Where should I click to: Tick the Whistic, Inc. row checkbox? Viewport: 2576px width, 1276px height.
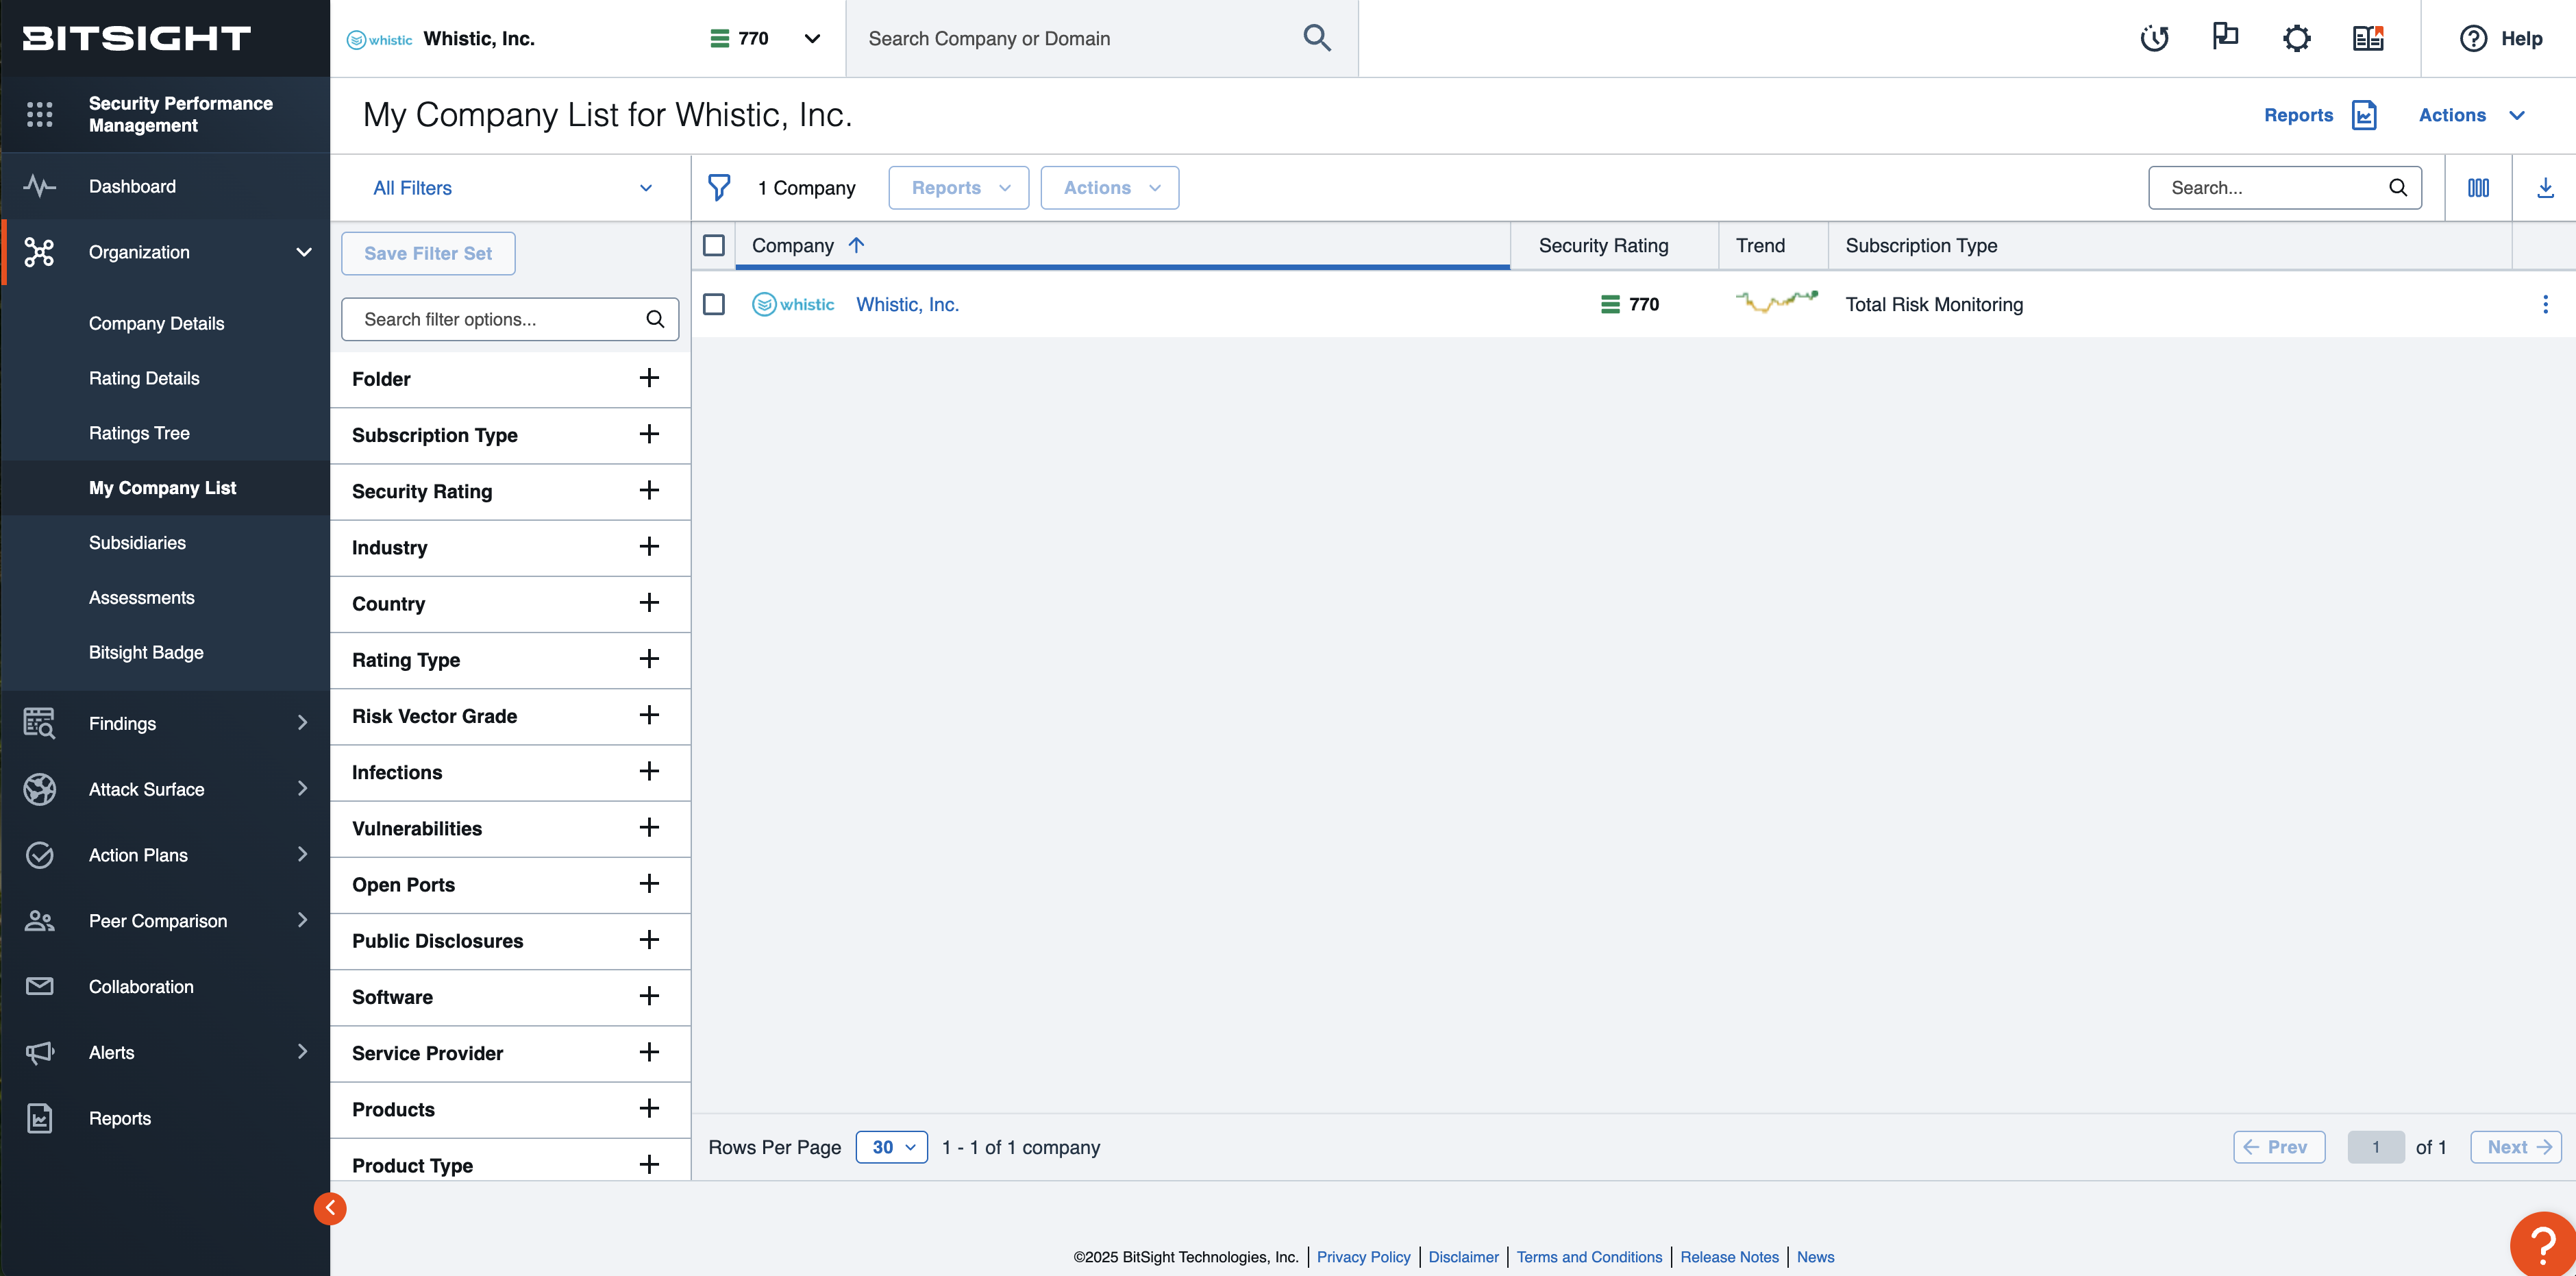click(x=714, y=304)
